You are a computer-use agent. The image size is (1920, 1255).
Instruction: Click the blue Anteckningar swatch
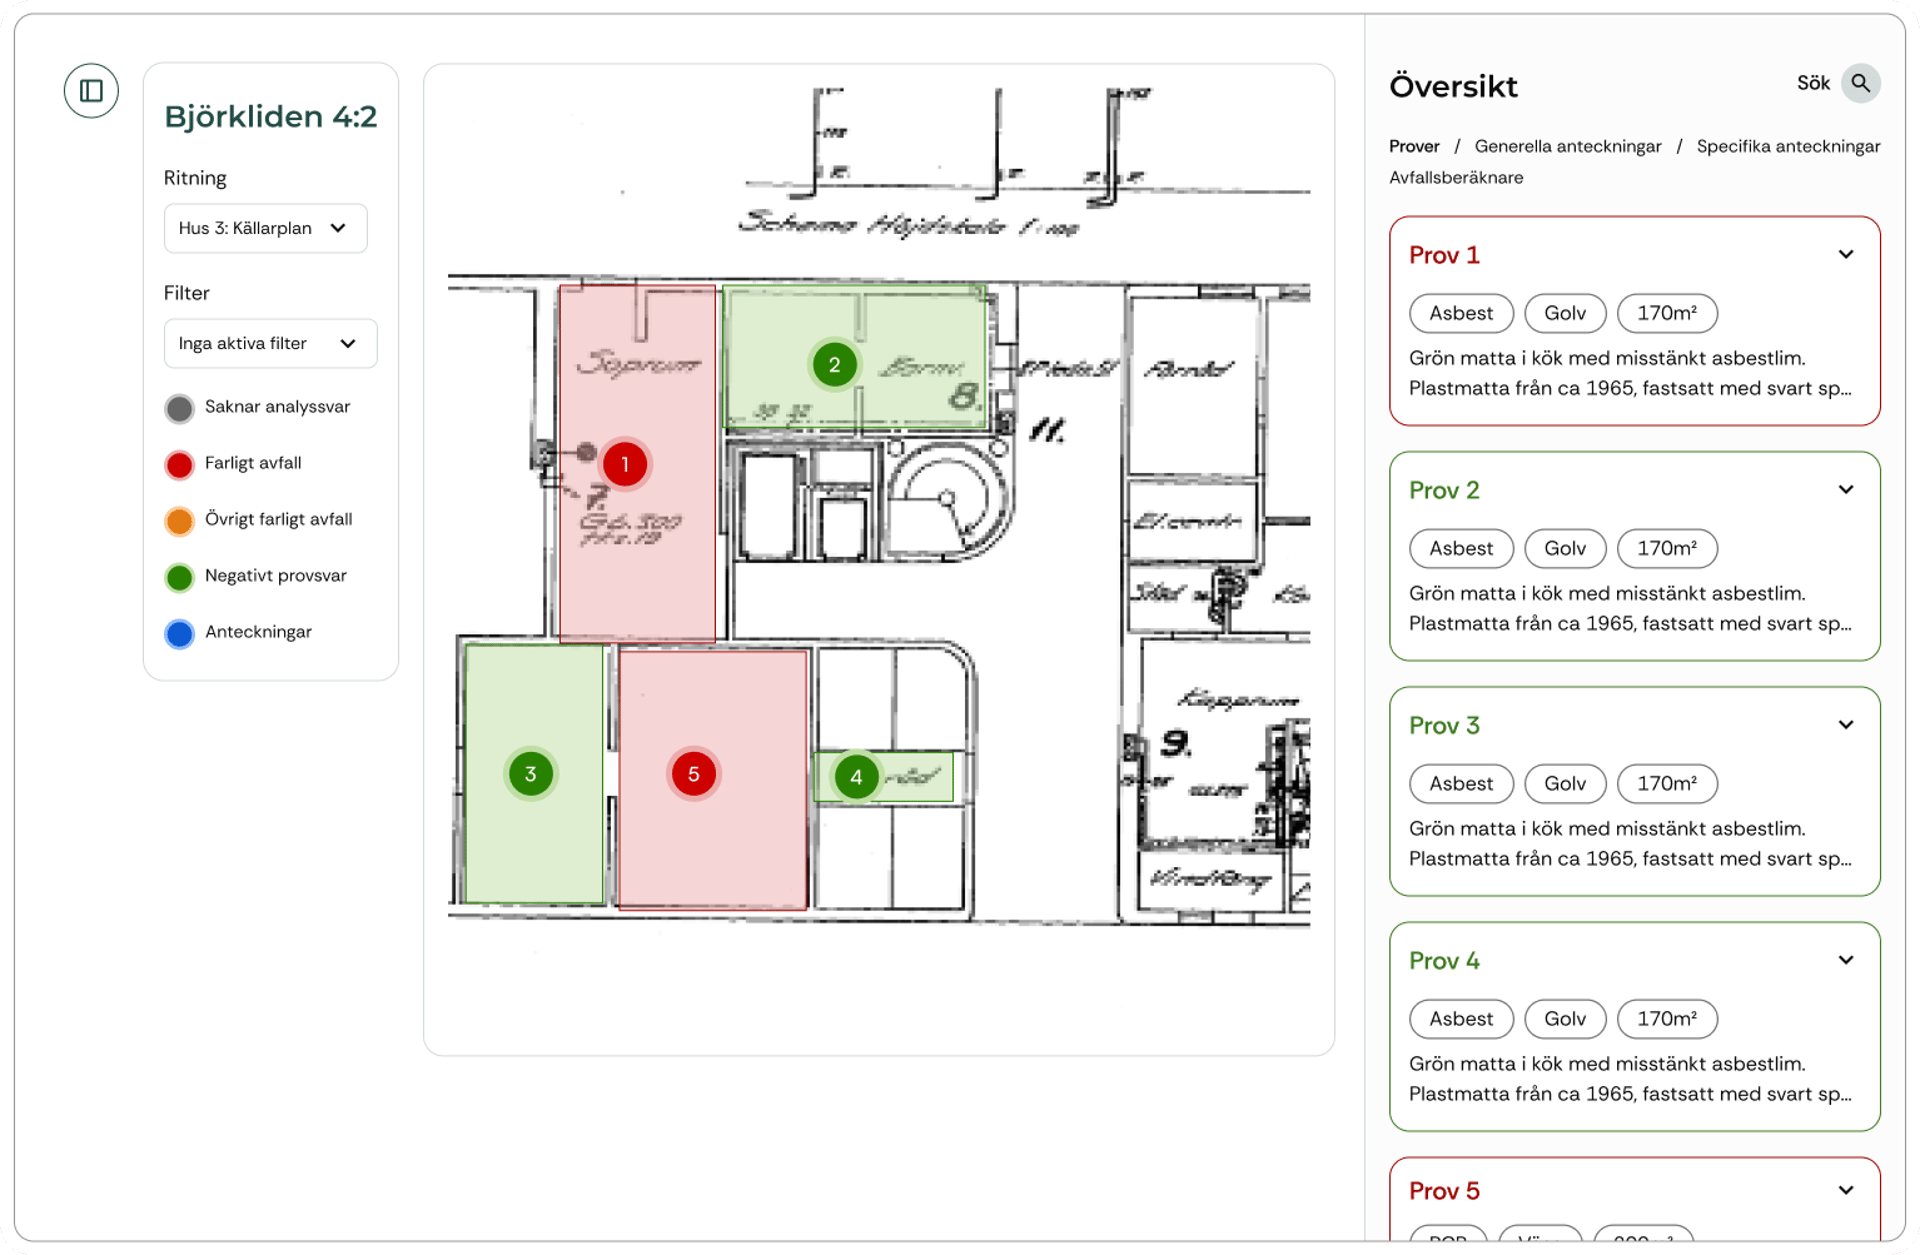(180, 634)
